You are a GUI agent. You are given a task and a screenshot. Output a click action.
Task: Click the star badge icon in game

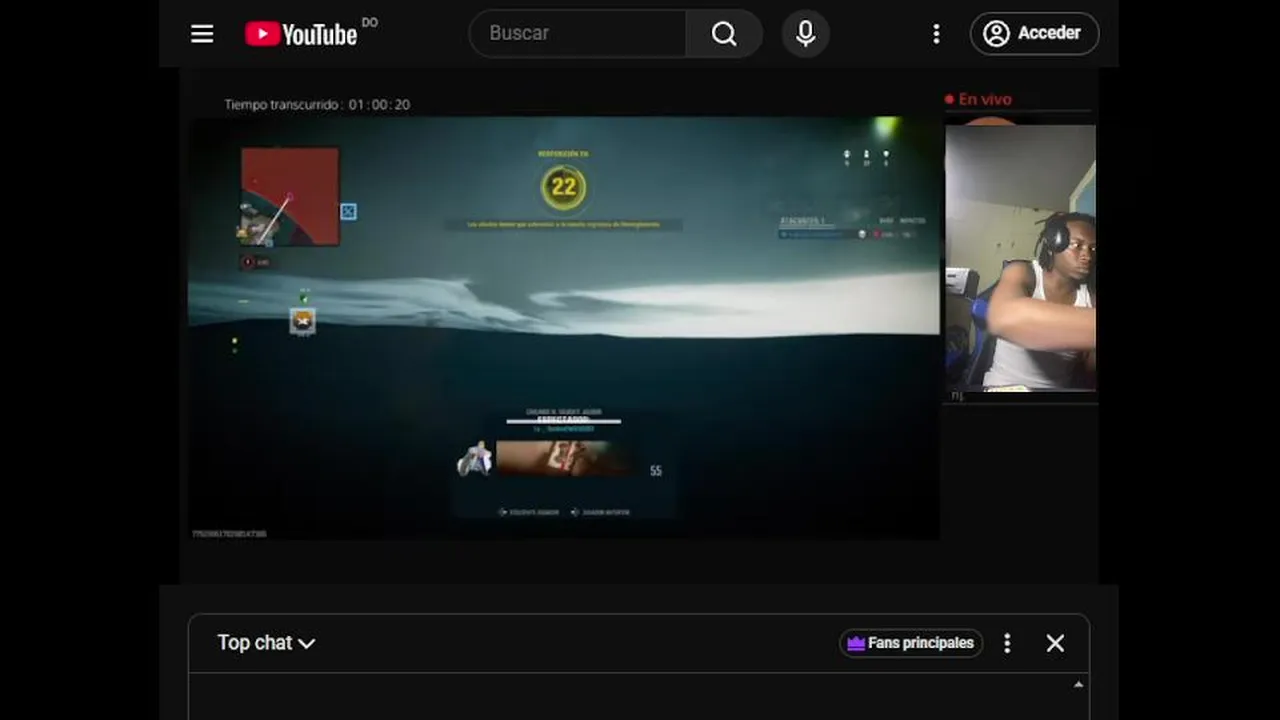coord(302,321)
